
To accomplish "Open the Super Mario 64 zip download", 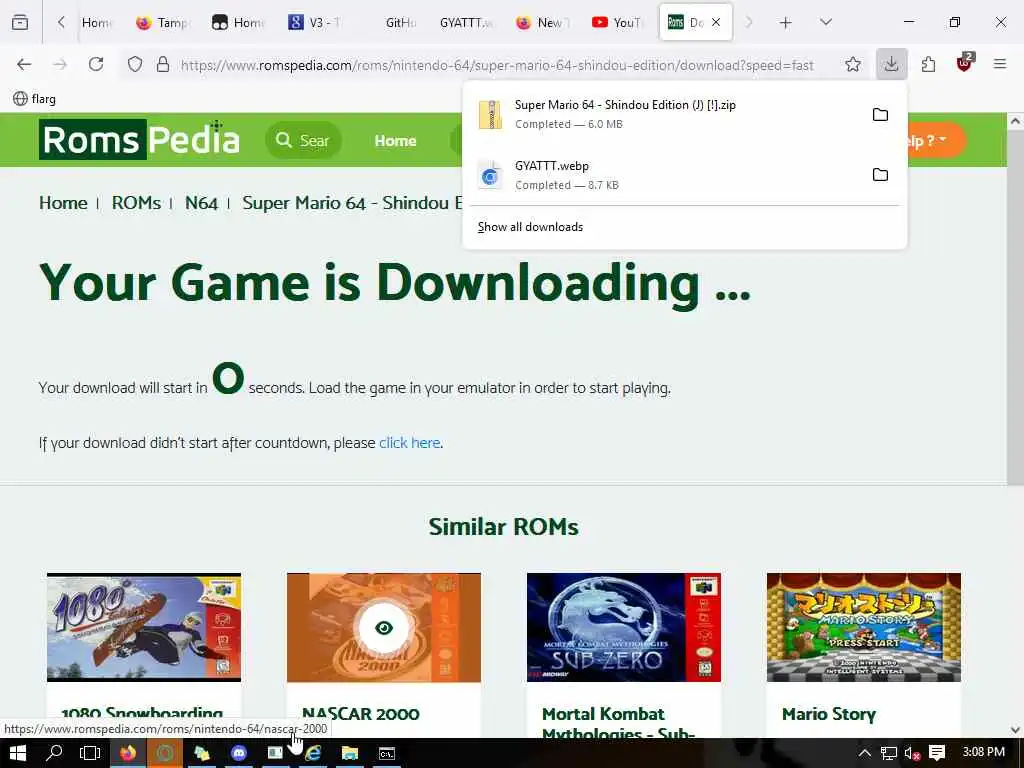I will [x=665, y=114].
